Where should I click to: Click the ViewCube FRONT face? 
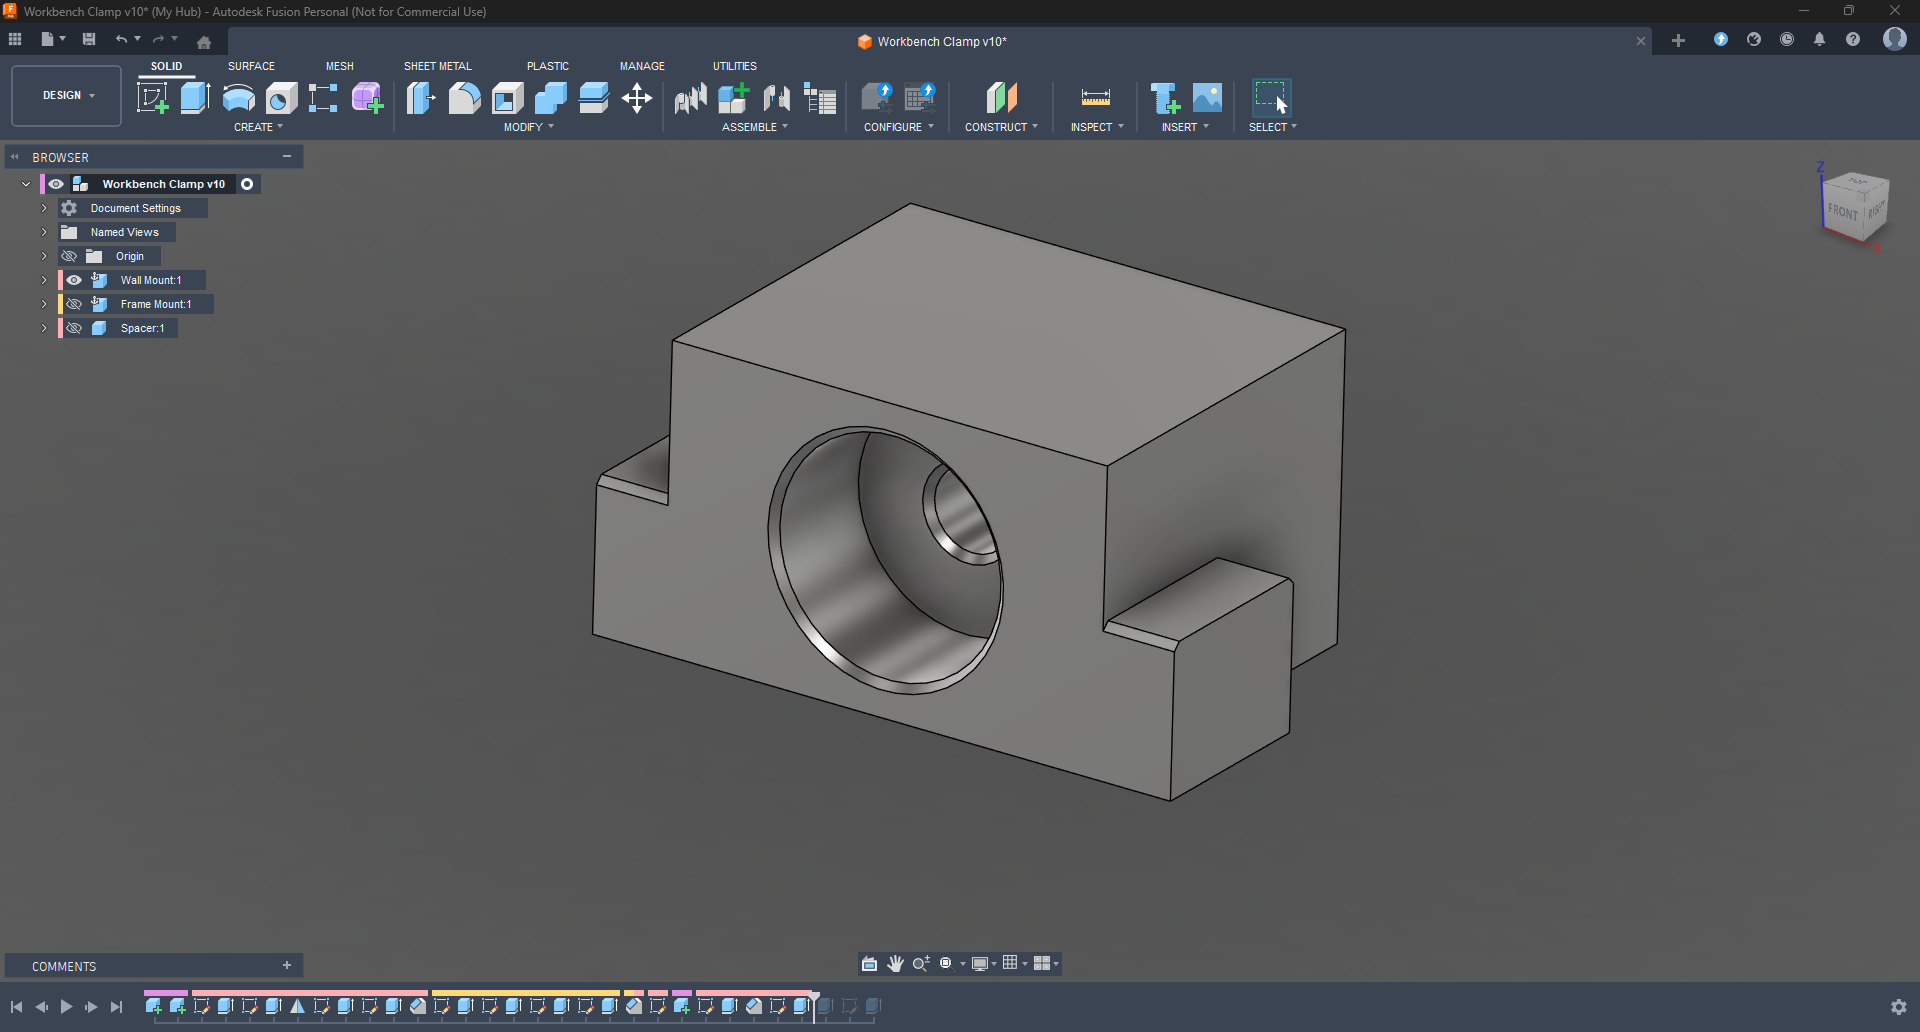(x=1842, y=211)
